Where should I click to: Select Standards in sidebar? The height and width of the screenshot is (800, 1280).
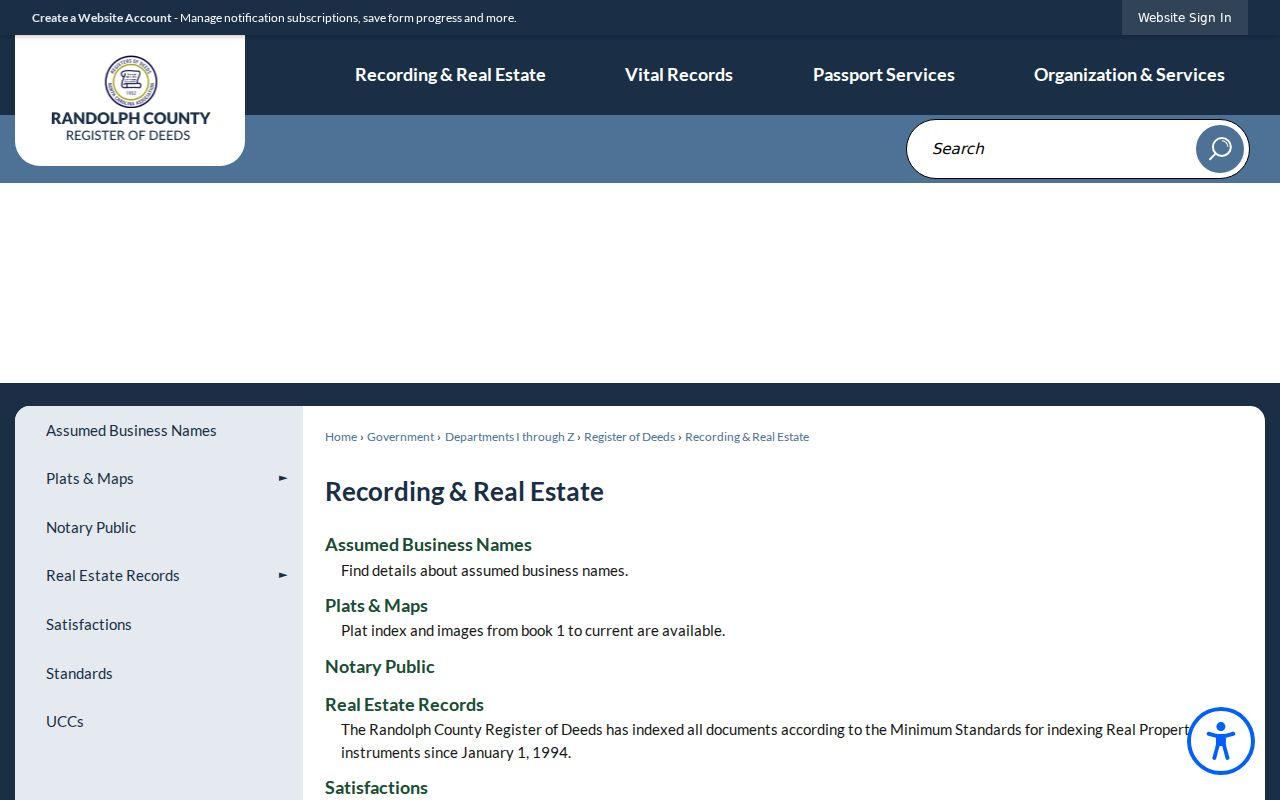pos(79,674)
